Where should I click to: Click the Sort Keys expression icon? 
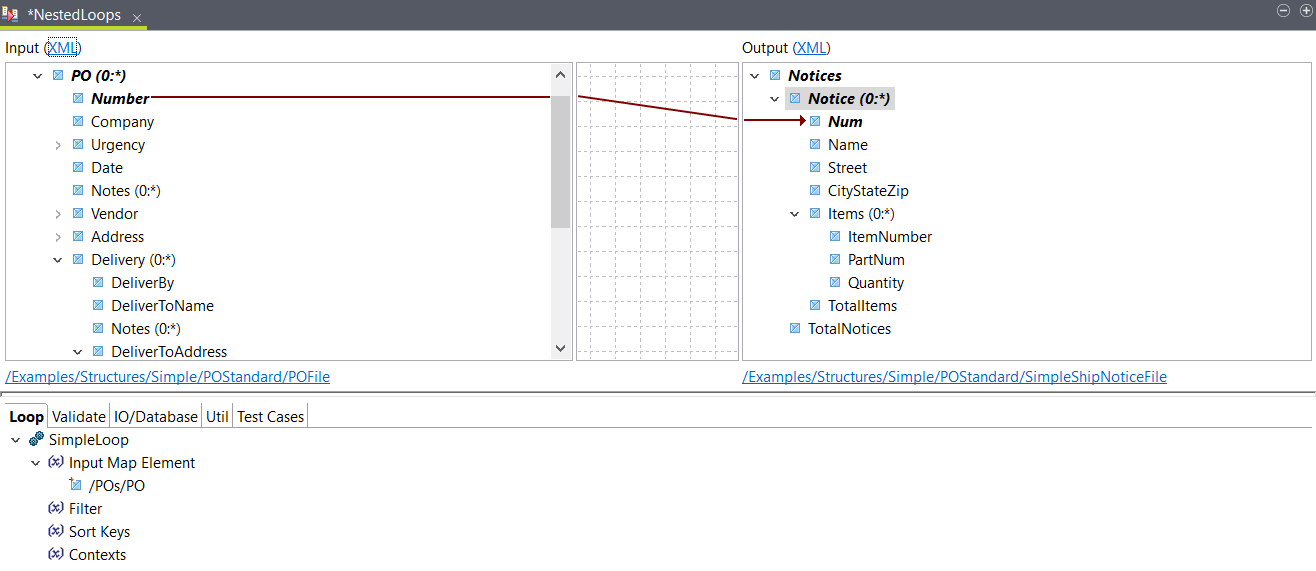pos(56,532)
